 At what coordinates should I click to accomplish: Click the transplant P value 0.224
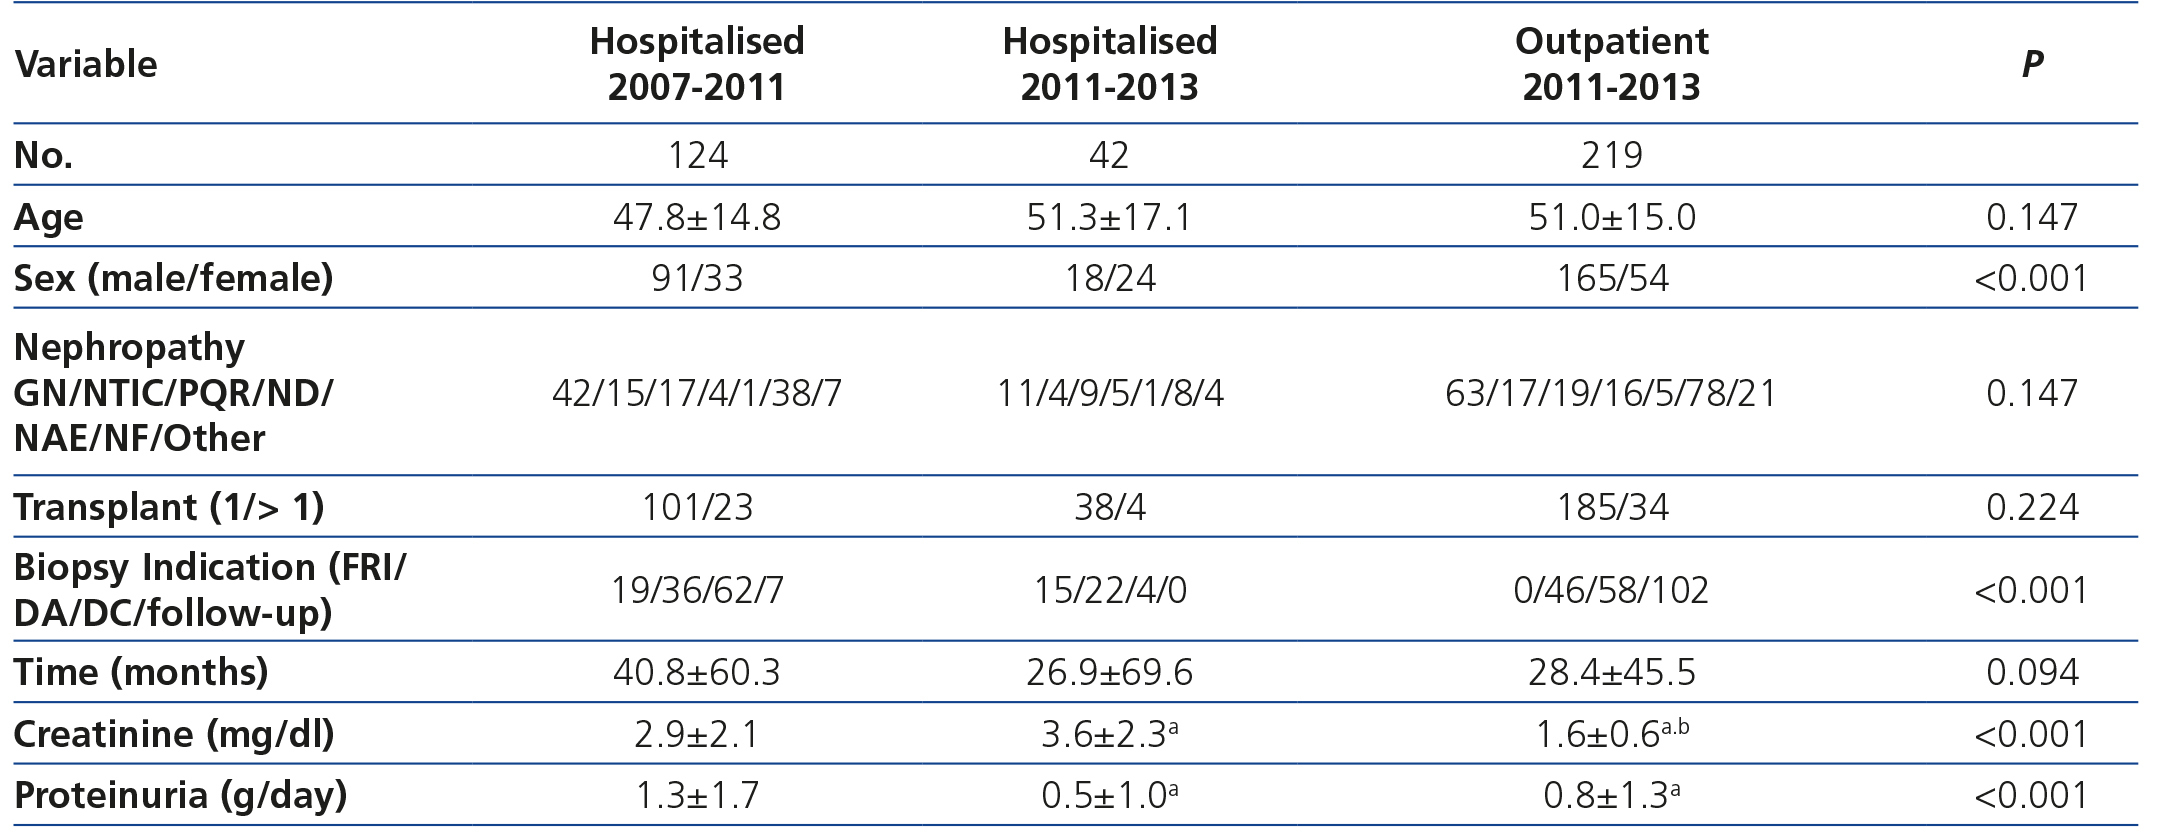pyautogui.click(x=2032, y=508)
